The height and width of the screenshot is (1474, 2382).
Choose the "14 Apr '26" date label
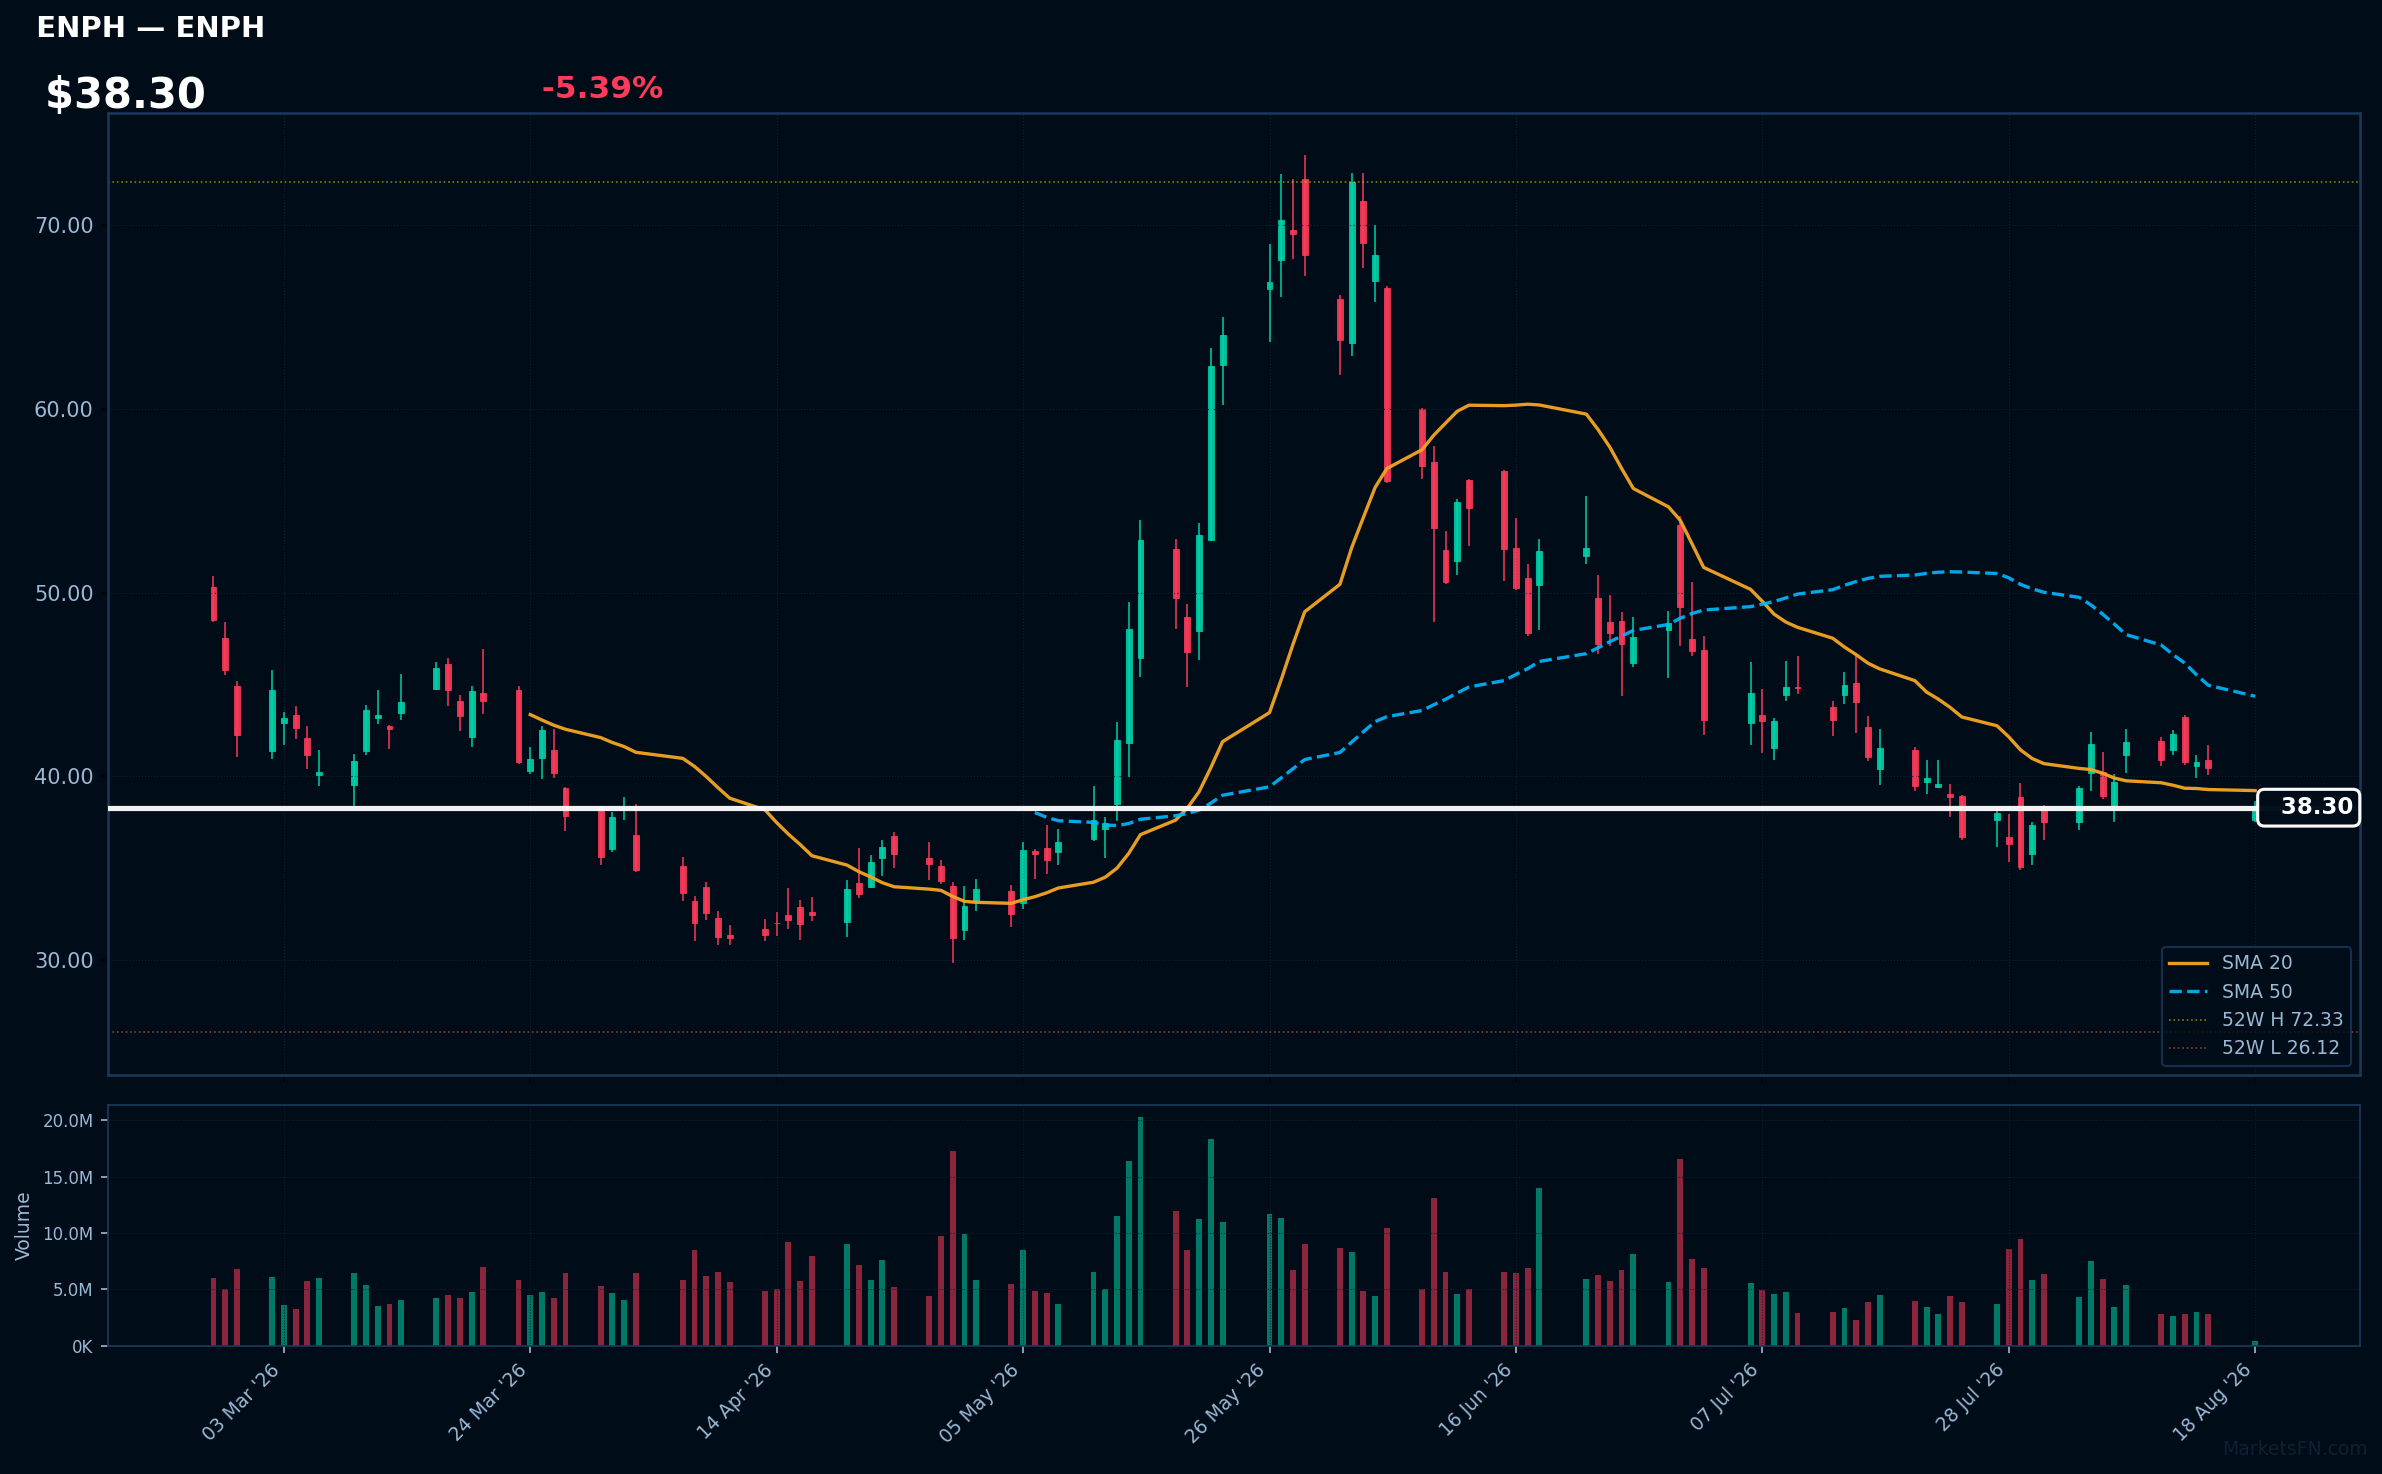tap(734, 1402)
